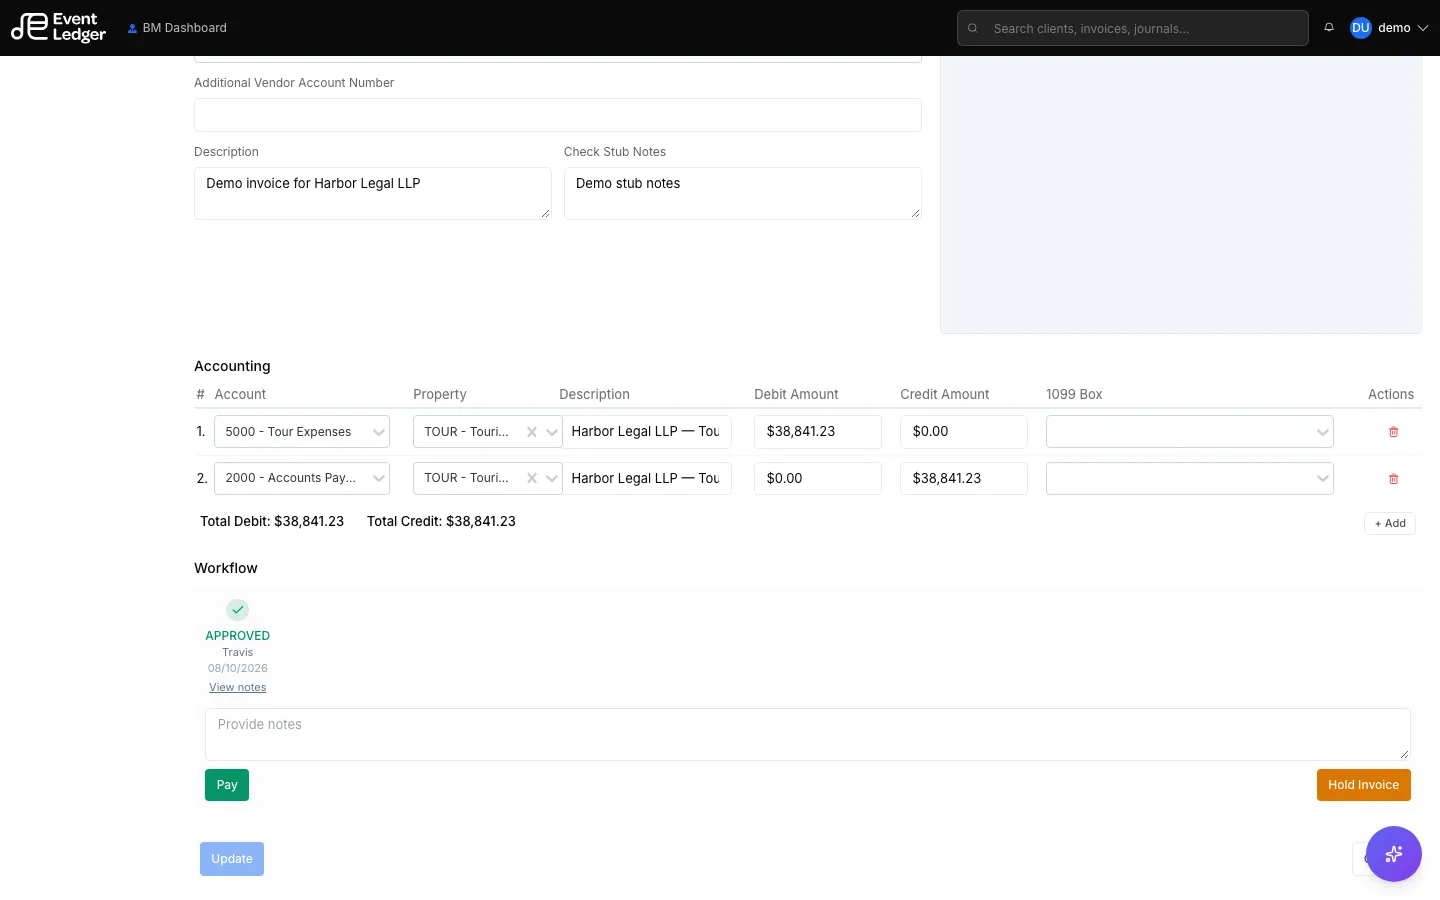
Task: Click the green Pay button
Action: coord(227,785)
